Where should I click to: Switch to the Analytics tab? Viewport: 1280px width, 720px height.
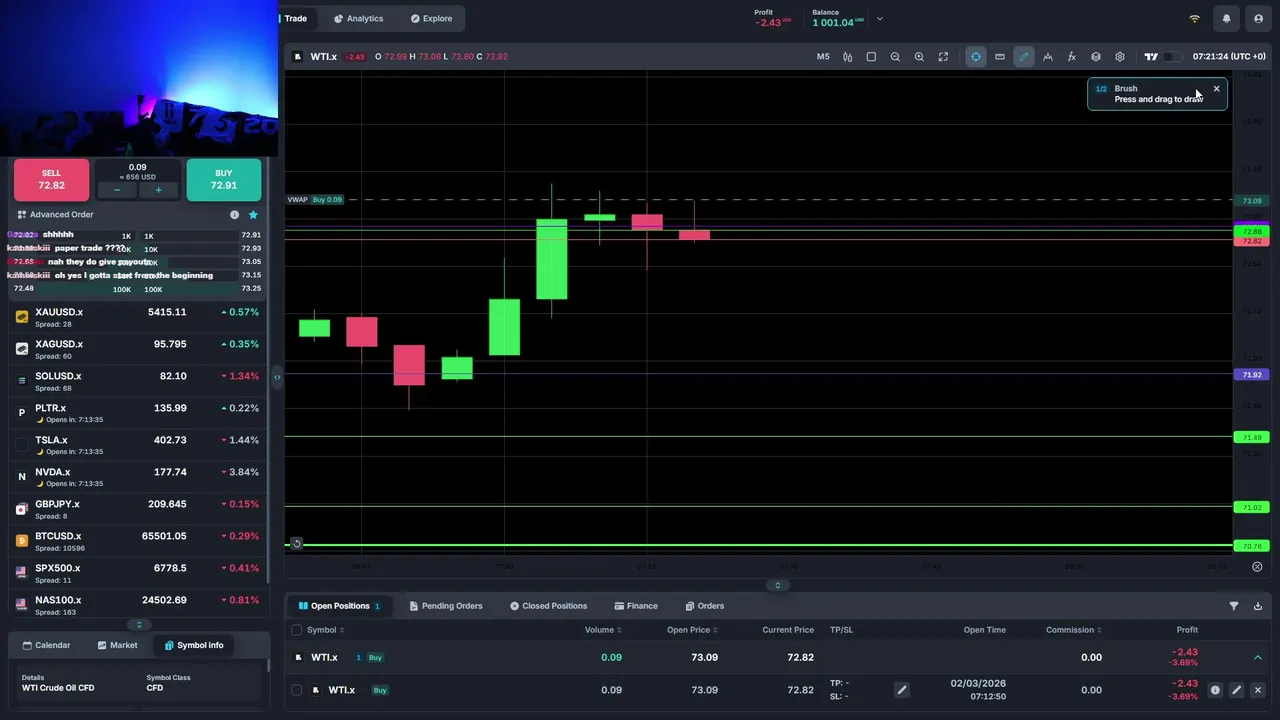[358, 19]
